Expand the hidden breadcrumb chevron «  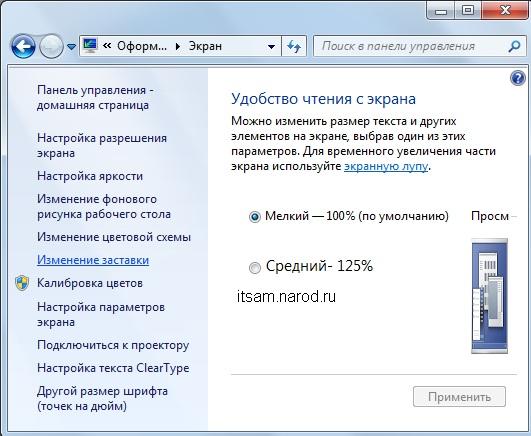(x=107, y=45)
